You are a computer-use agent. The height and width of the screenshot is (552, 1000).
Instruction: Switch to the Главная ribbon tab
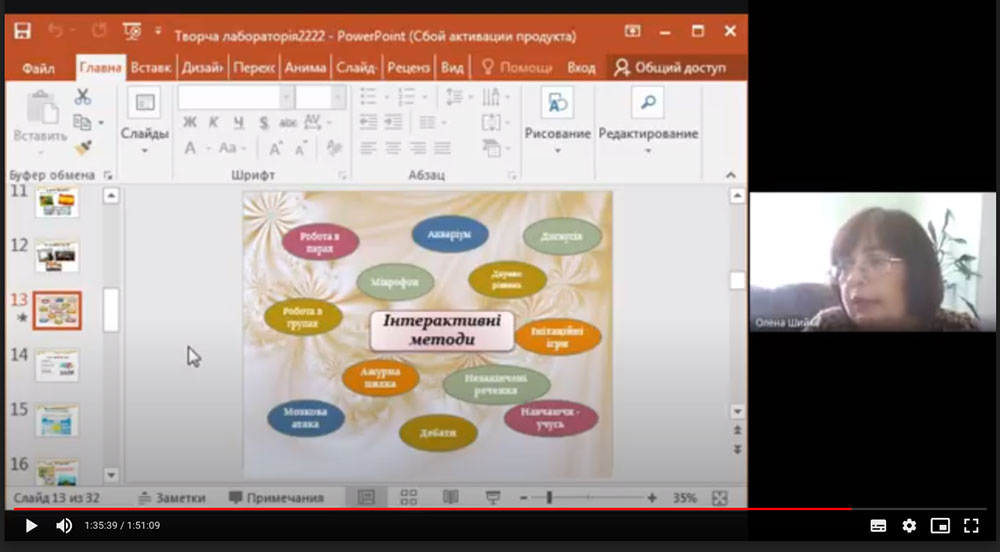pos(100,68)
